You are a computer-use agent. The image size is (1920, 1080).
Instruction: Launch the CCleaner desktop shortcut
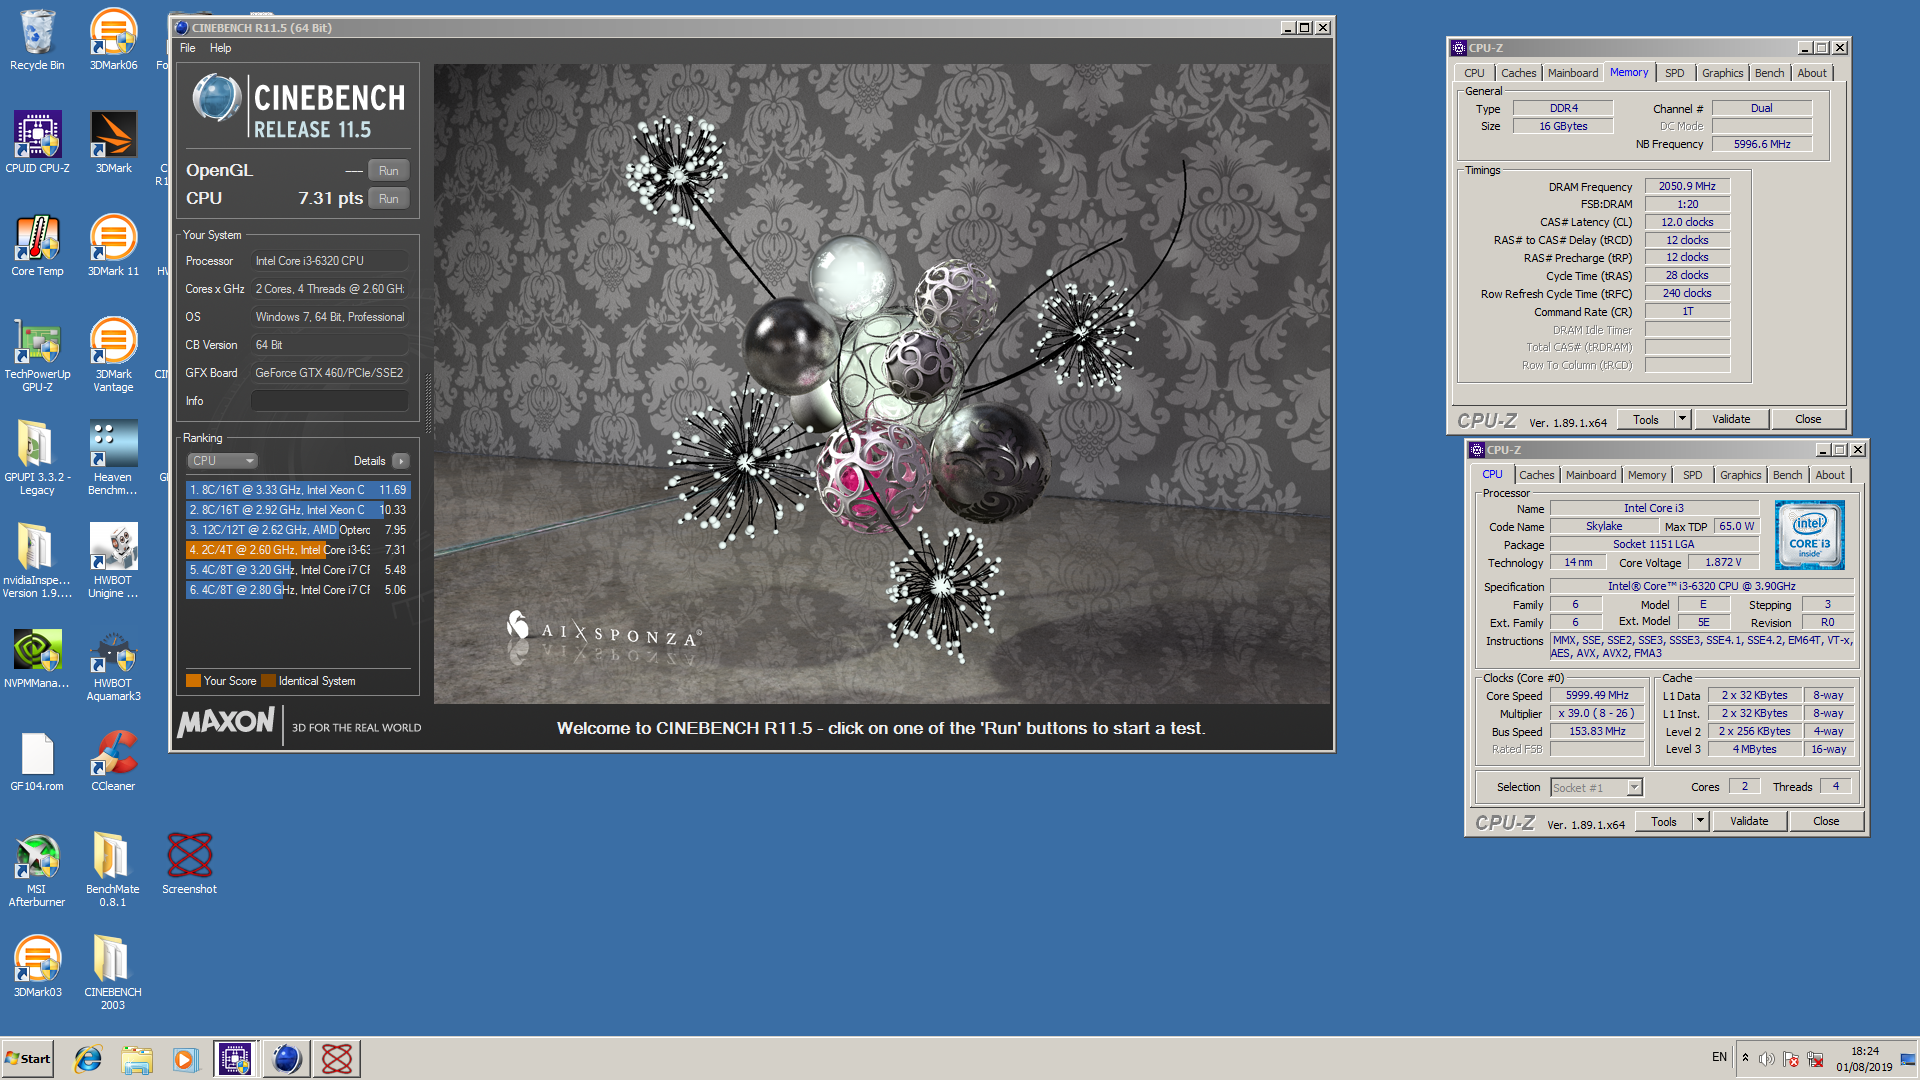point(113,762)
